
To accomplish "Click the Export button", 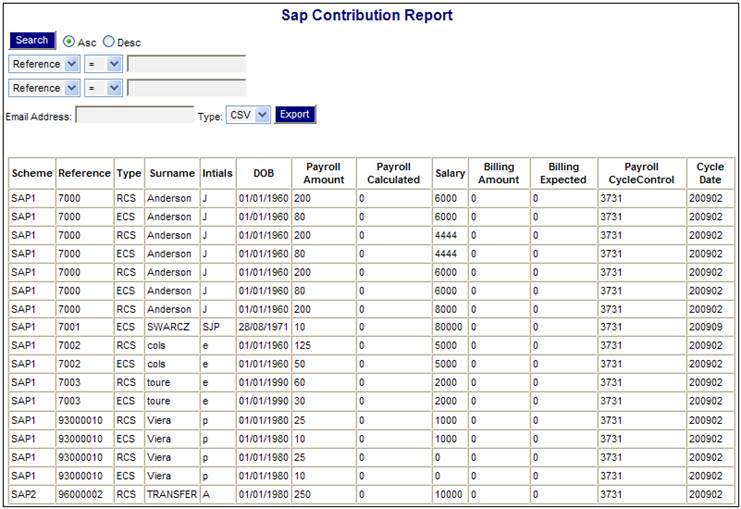I will pyautogui.click(x=295, y=115).
